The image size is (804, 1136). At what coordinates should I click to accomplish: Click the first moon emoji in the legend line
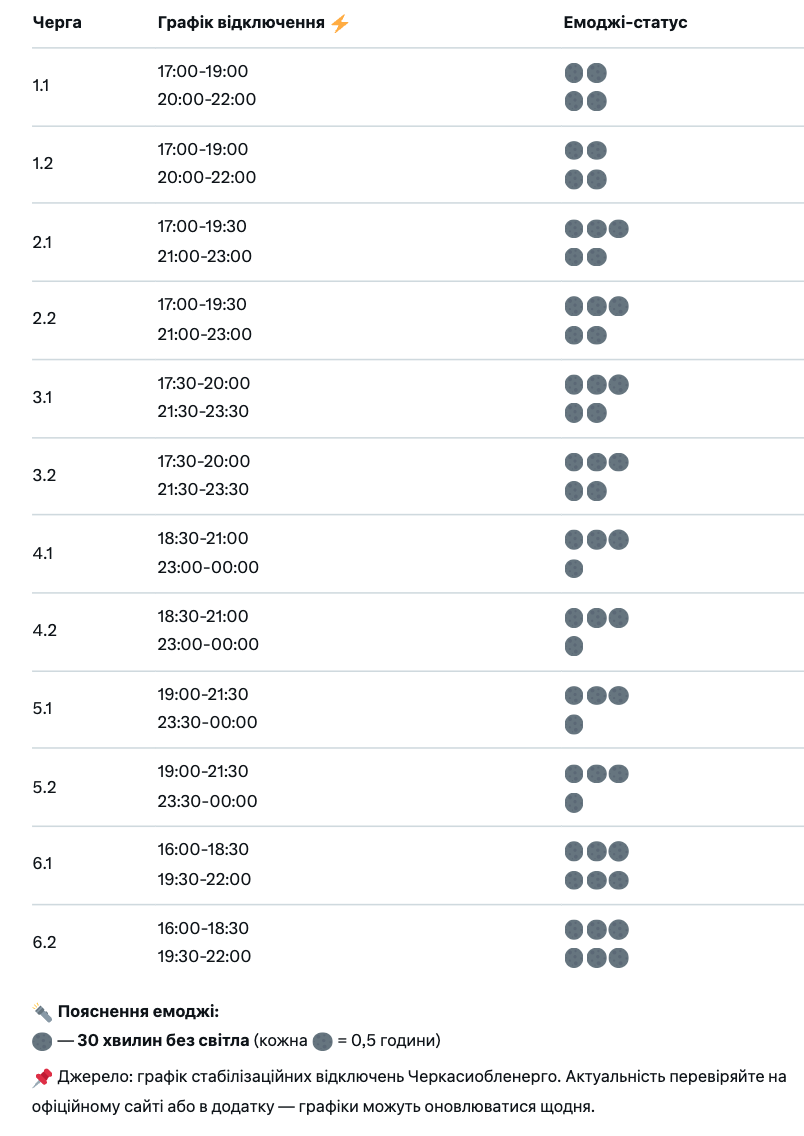(42, 1042)
